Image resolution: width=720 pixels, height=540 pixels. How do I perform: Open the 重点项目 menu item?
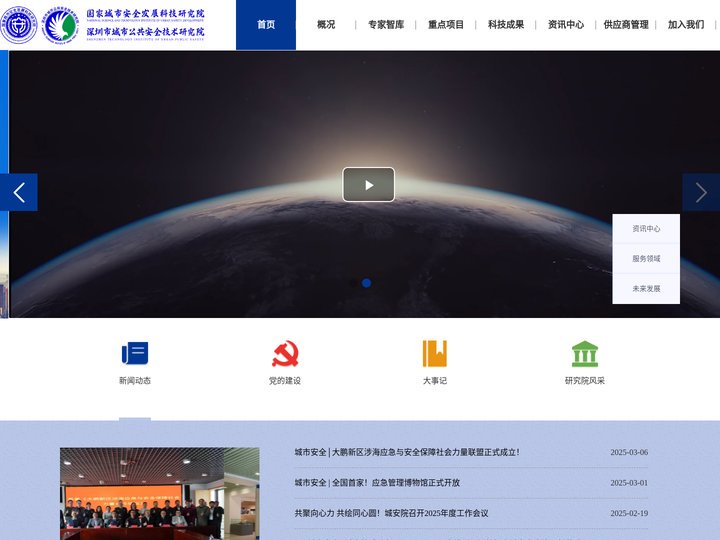coord(446,25)
